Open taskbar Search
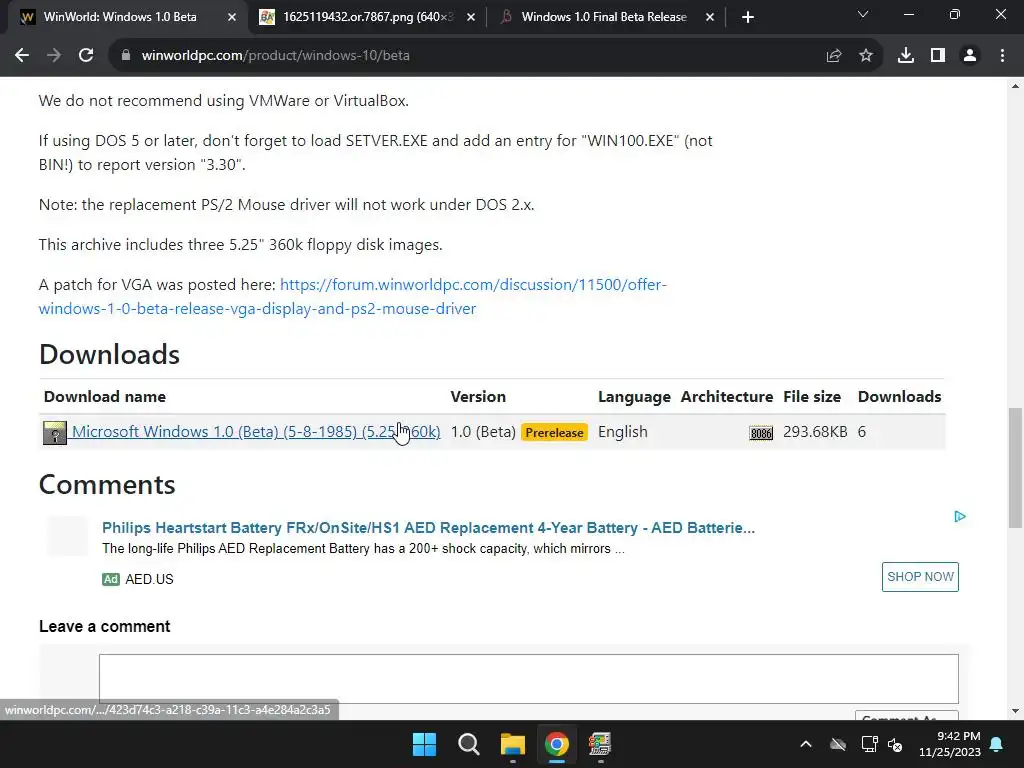This screenshot has width=1024, height=768. pos(468,744)
